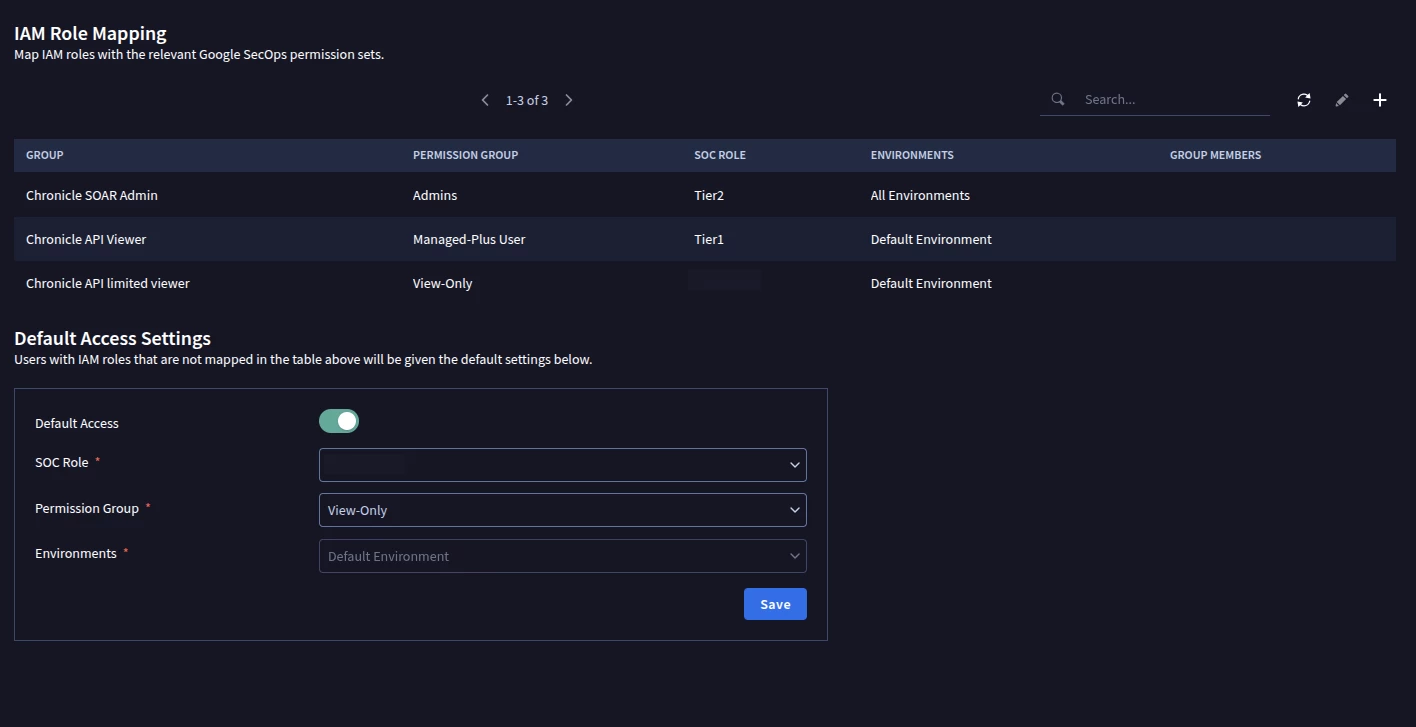Click Default Environment in limited viewer row
Screen dimensions: 1416x727
pos(931,283)
